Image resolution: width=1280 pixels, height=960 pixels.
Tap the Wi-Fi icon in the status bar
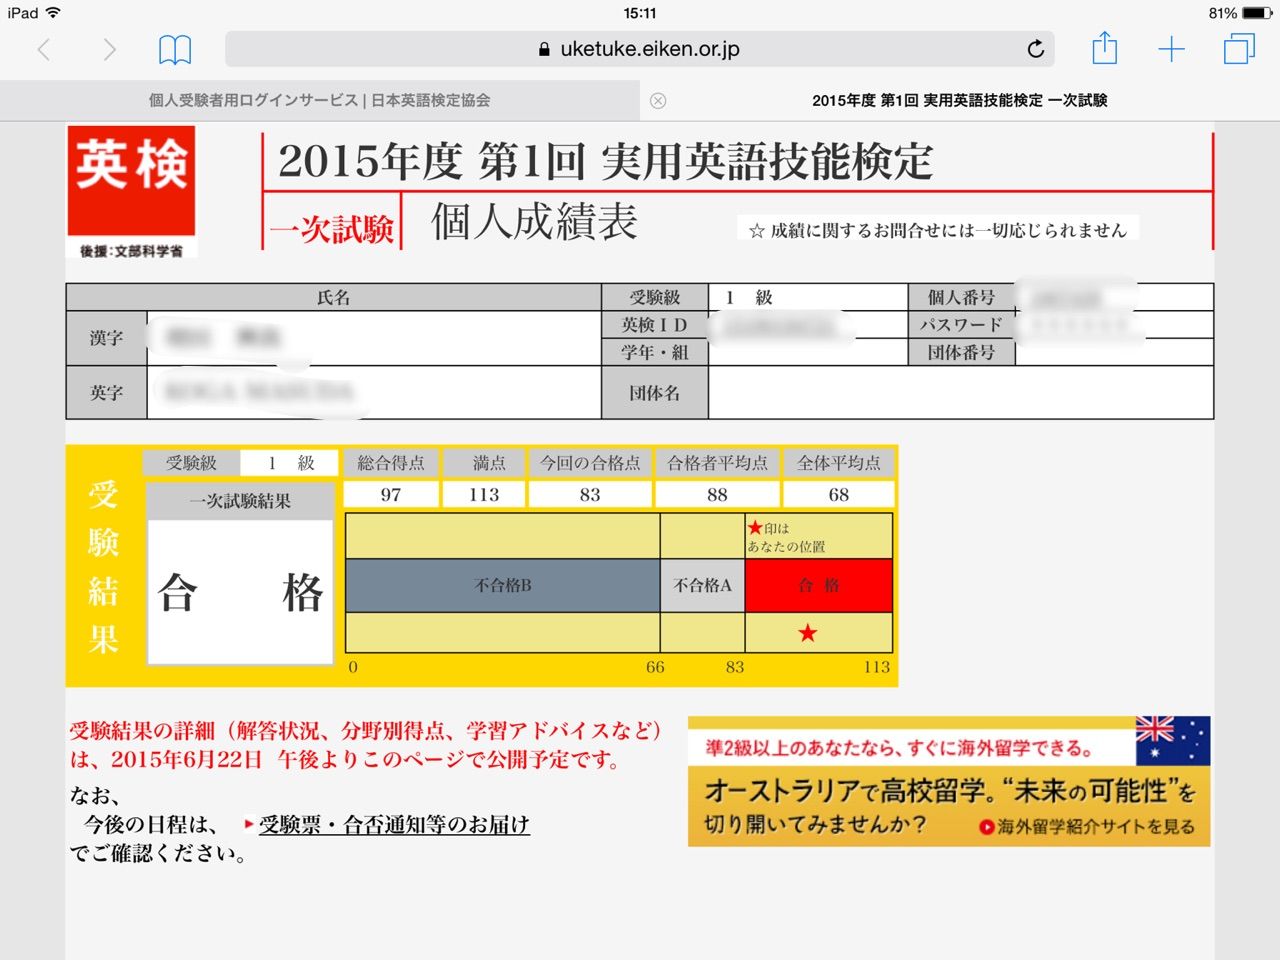53,13
